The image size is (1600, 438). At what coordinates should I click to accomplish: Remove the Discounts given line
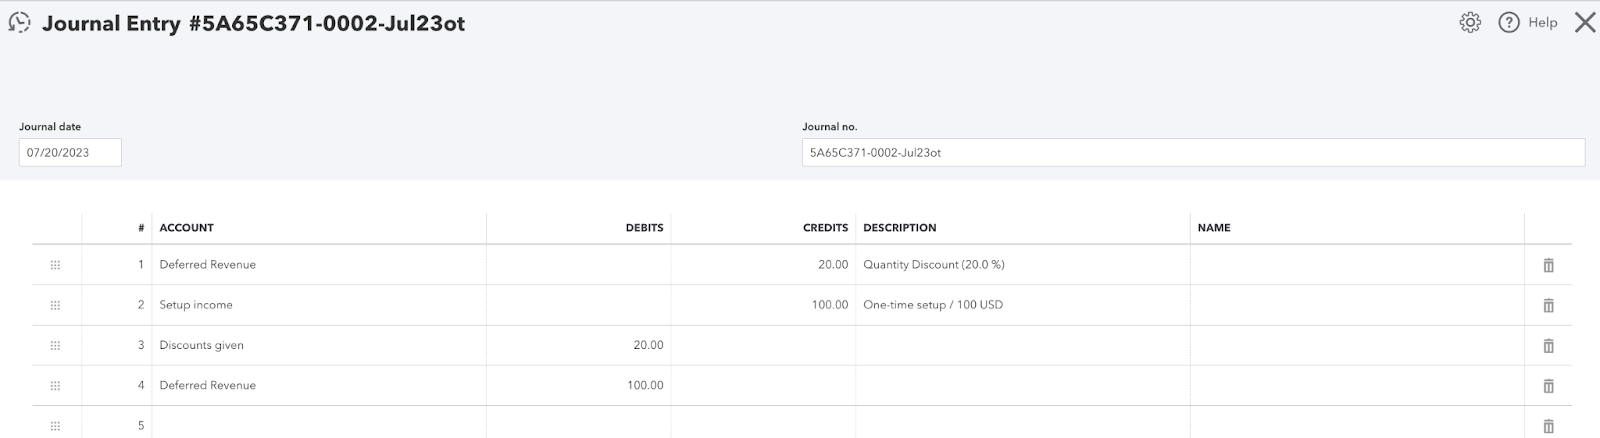pos(1548,345)
